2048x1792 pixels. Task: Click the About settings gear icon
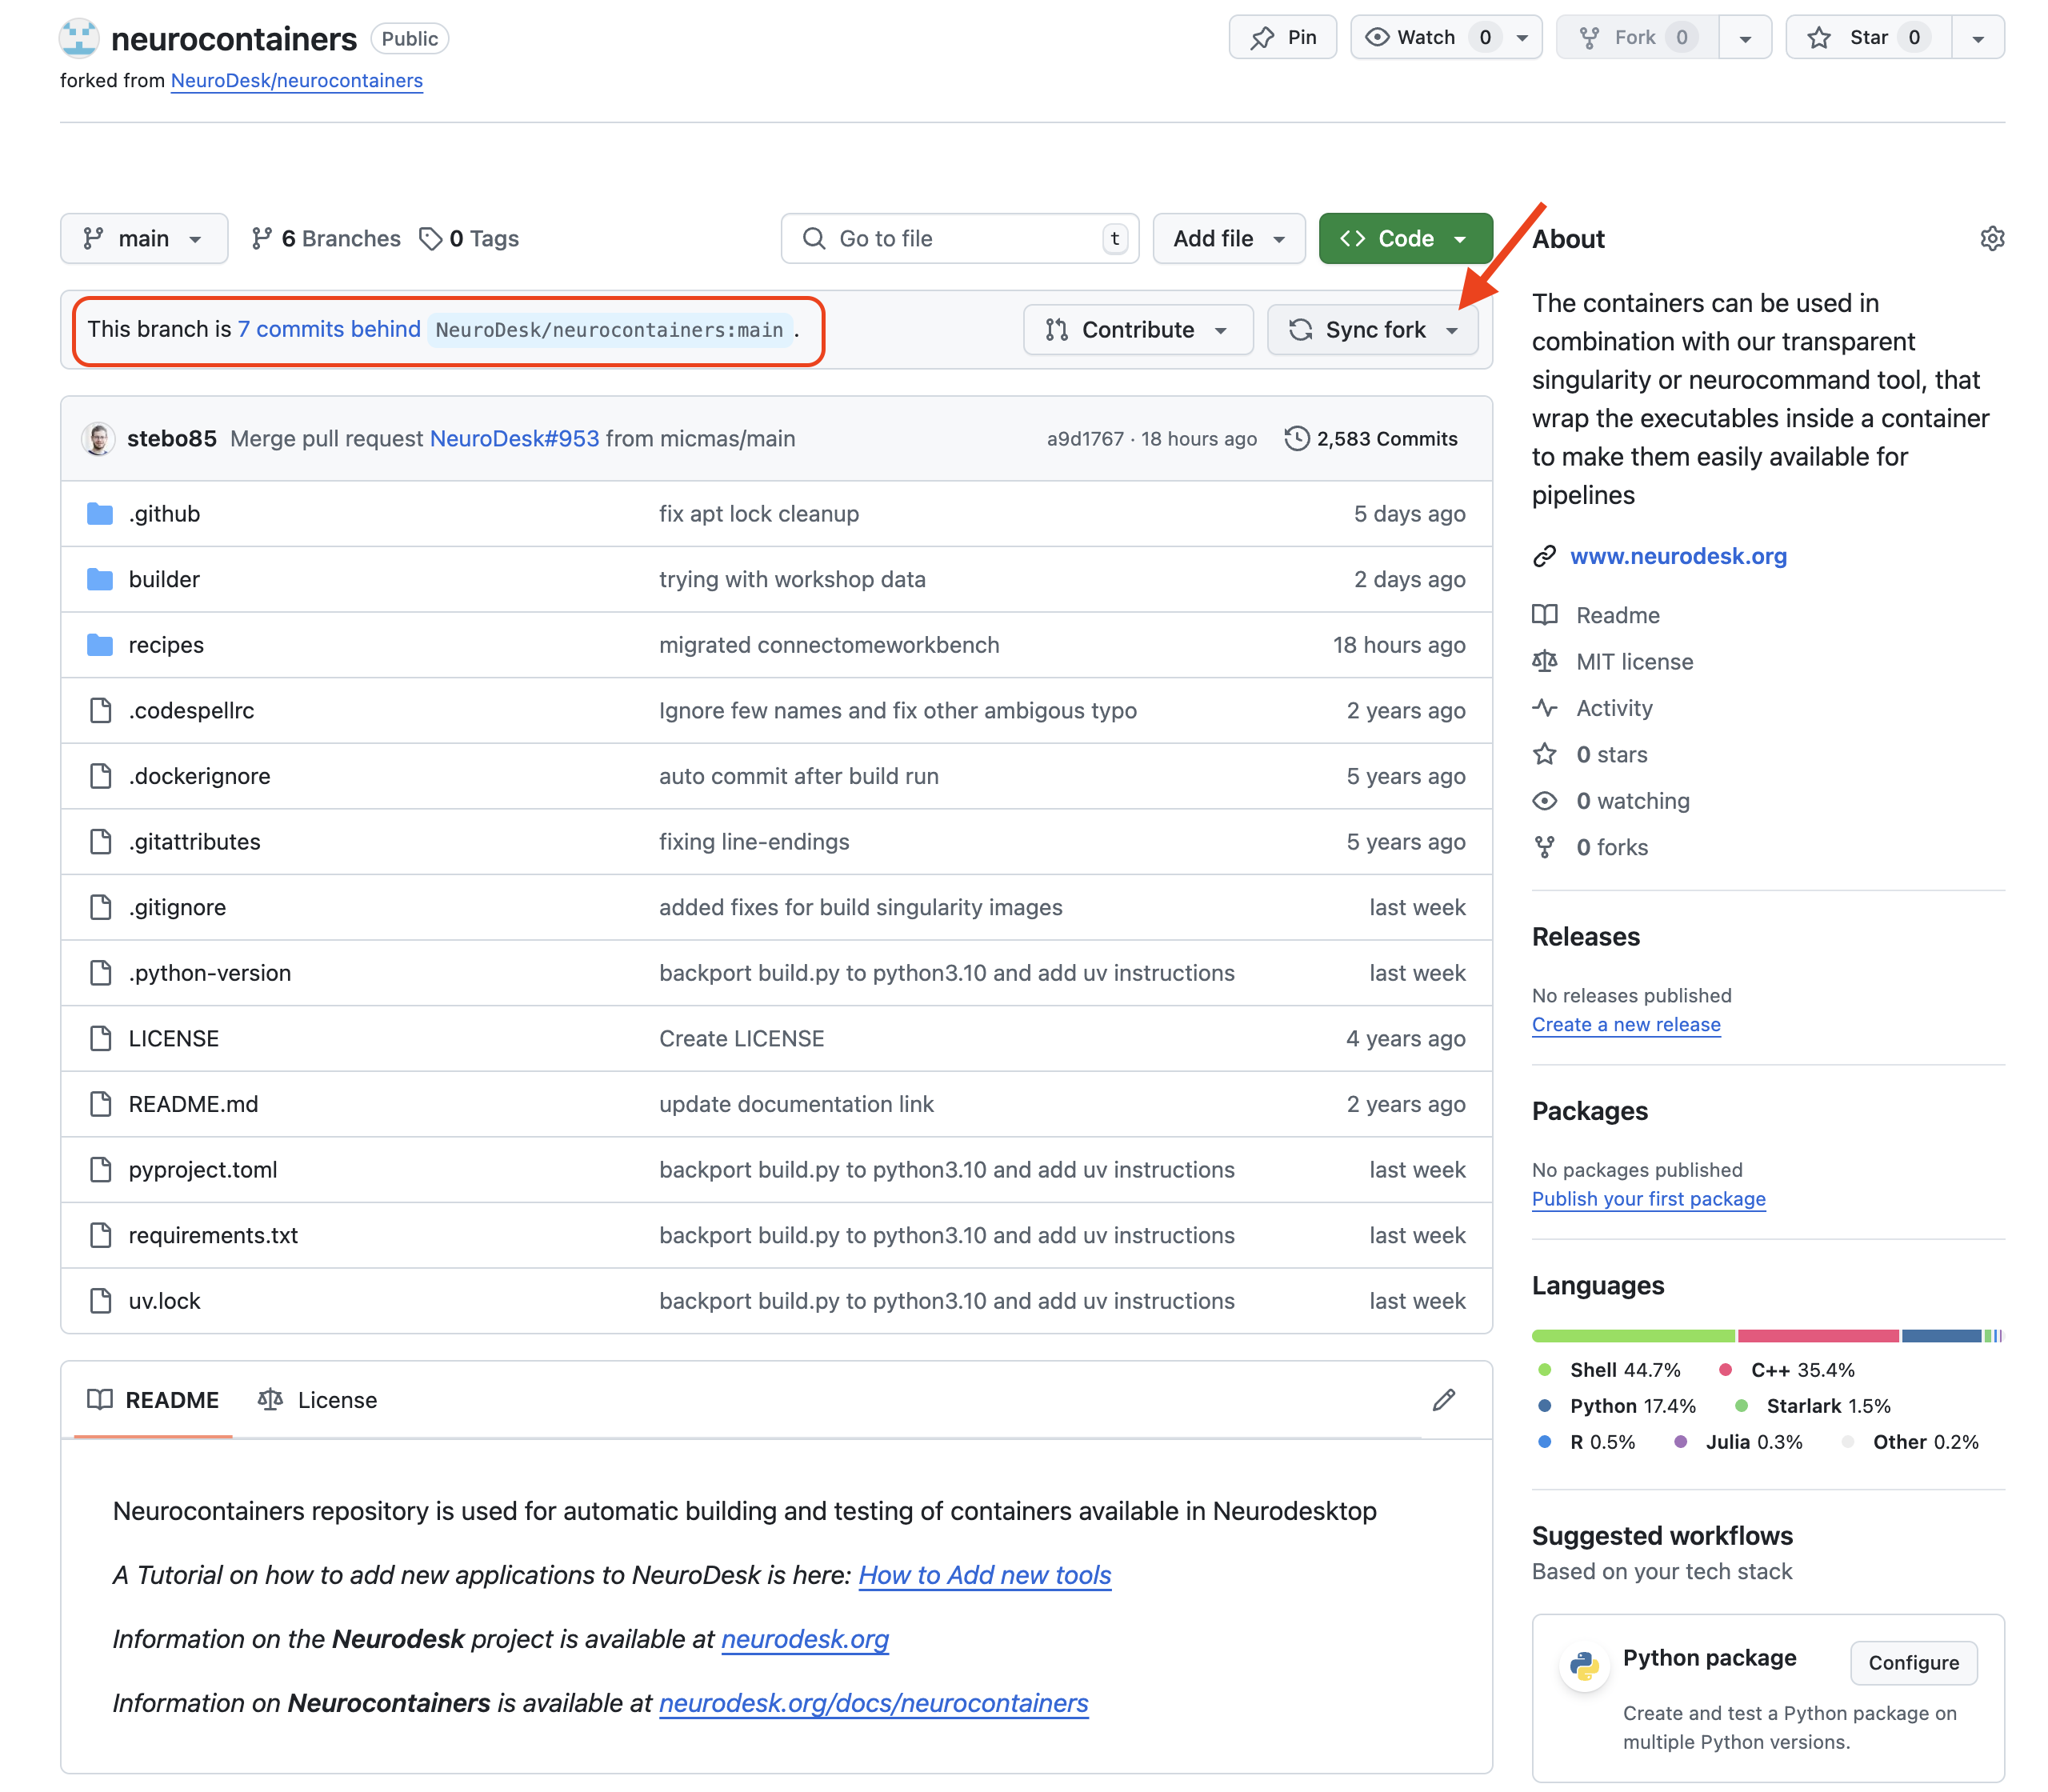point(1991,238)
